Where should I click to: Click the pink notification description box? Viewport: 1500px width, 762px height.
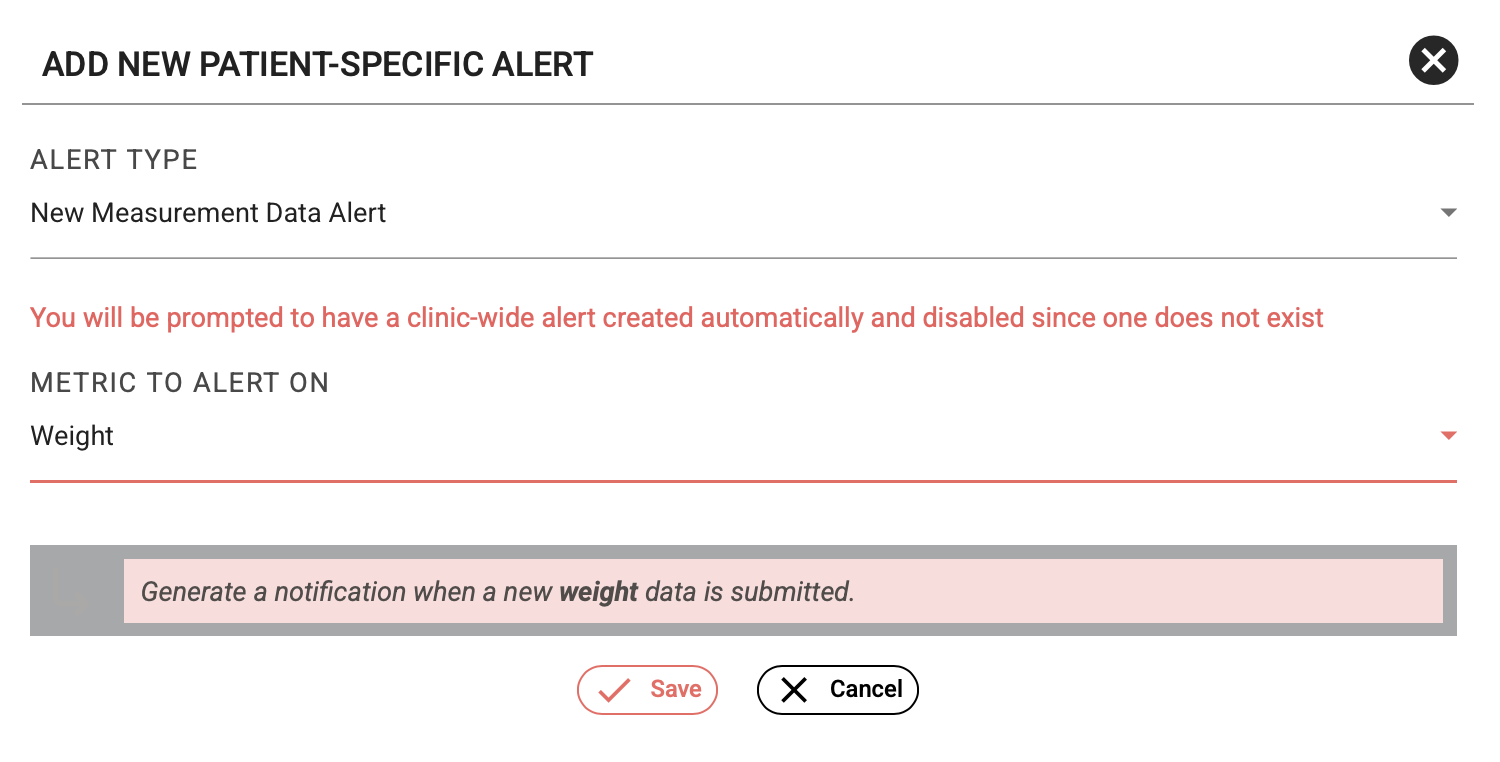(x=782, y=591)
